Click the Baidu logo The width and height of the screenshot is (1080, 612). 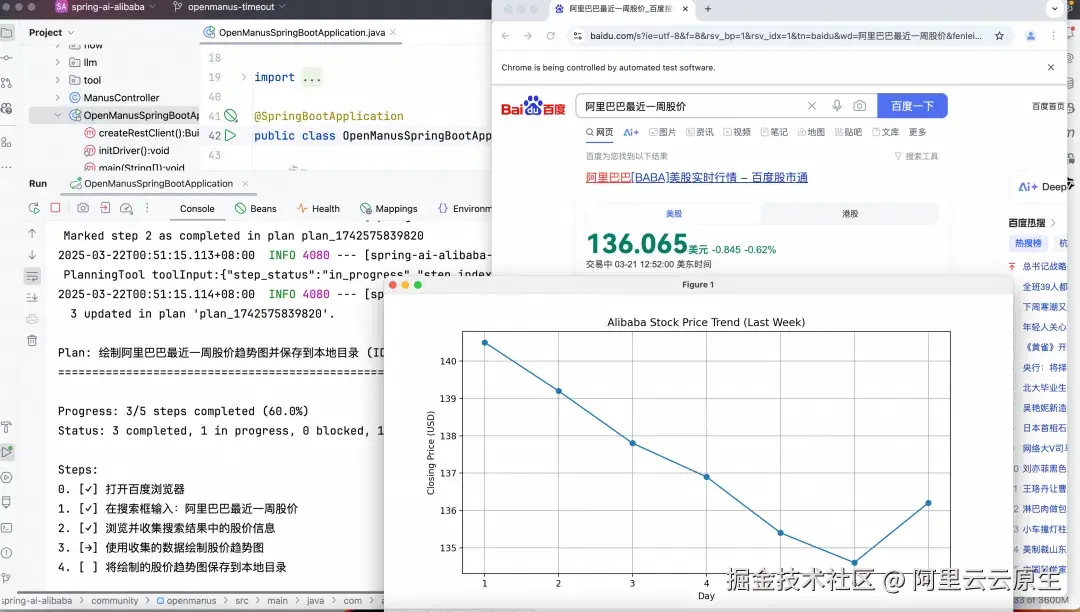(532, 106)
